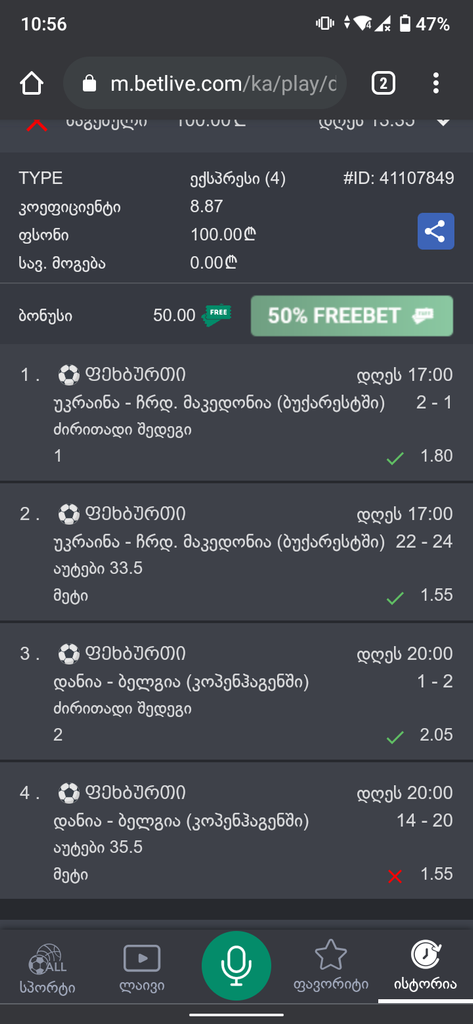Screen dimensions: 473x1024
Task: Switch to the ლაივი tab
Action: click(142, 970)
